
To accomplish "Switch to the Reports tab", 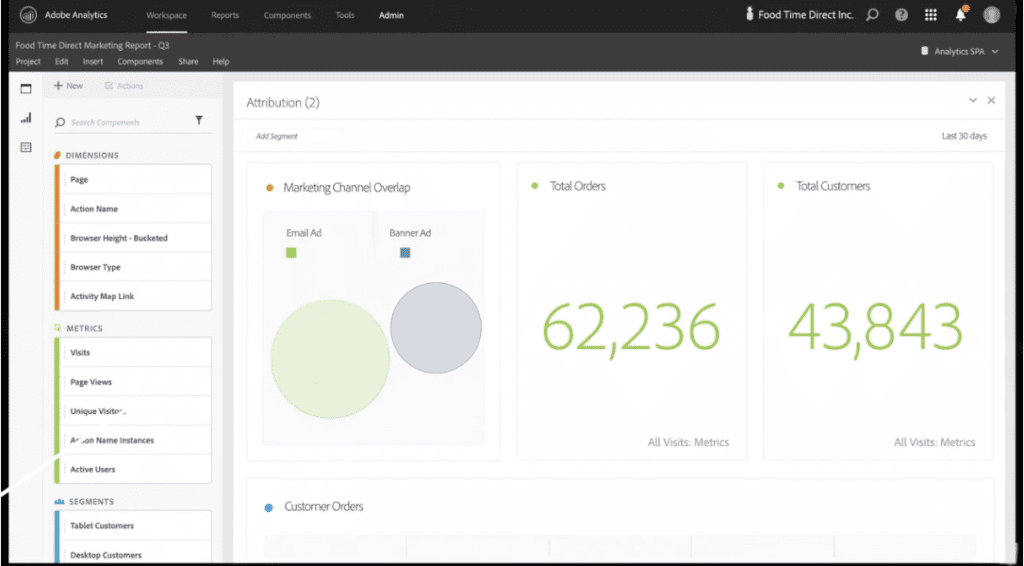I will [225, 15].
